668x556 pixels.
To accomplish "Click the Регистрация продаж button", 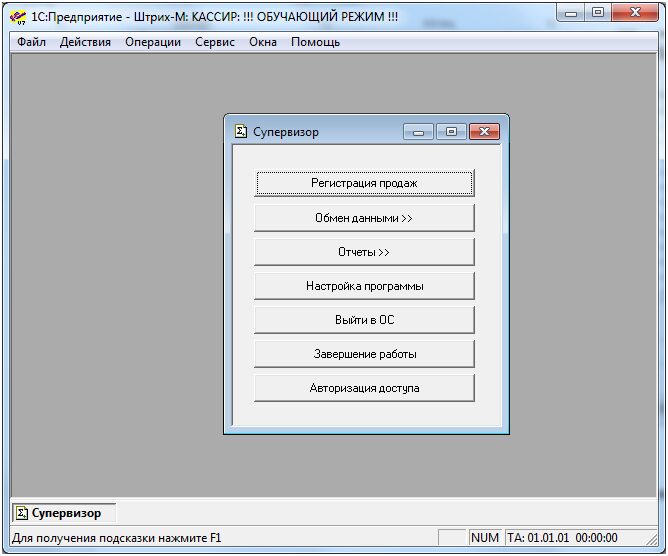I will pos(364,183).
